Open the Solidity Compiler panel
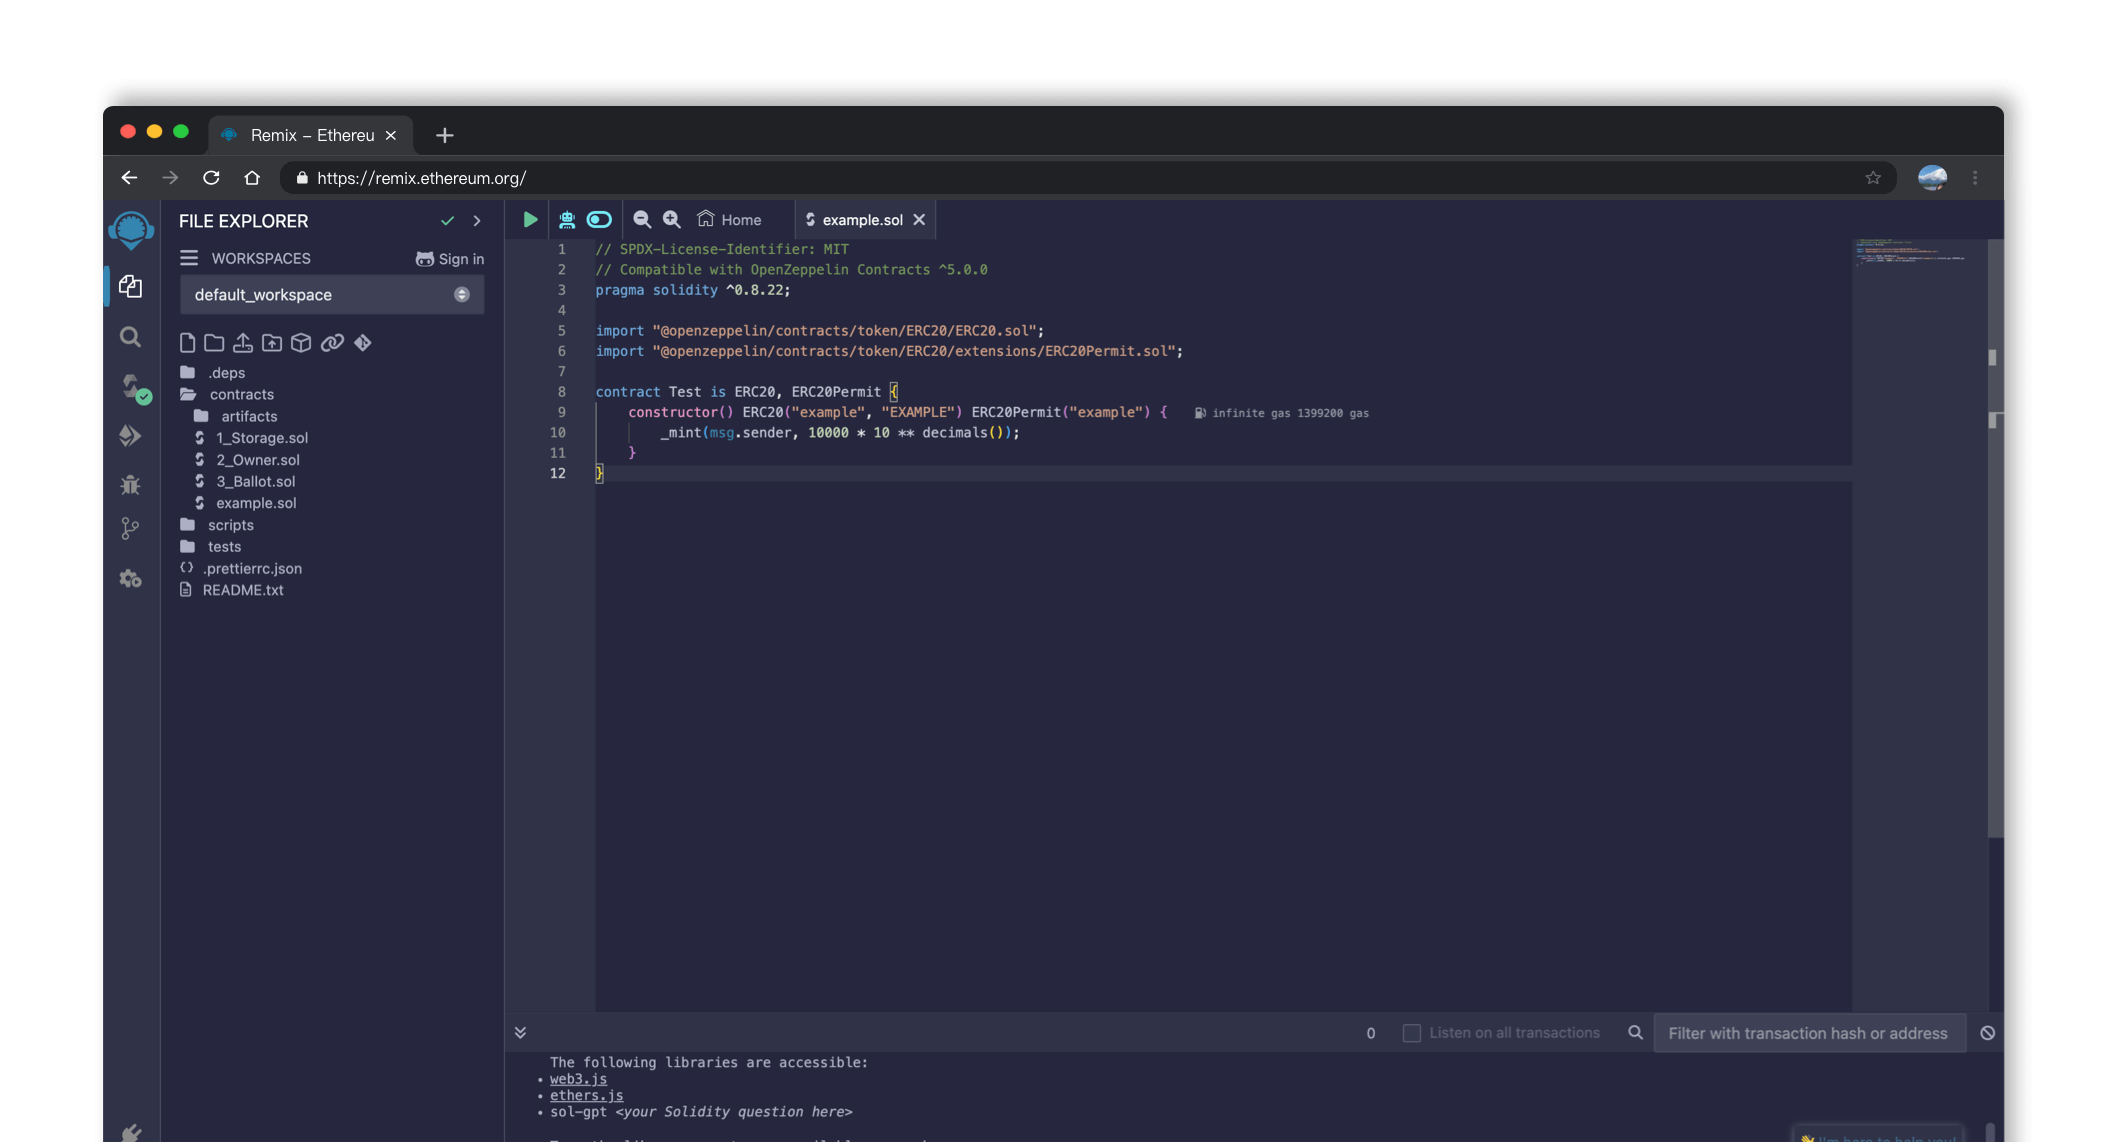Viewport: 2108px width, 1142px height. (130, 388)
